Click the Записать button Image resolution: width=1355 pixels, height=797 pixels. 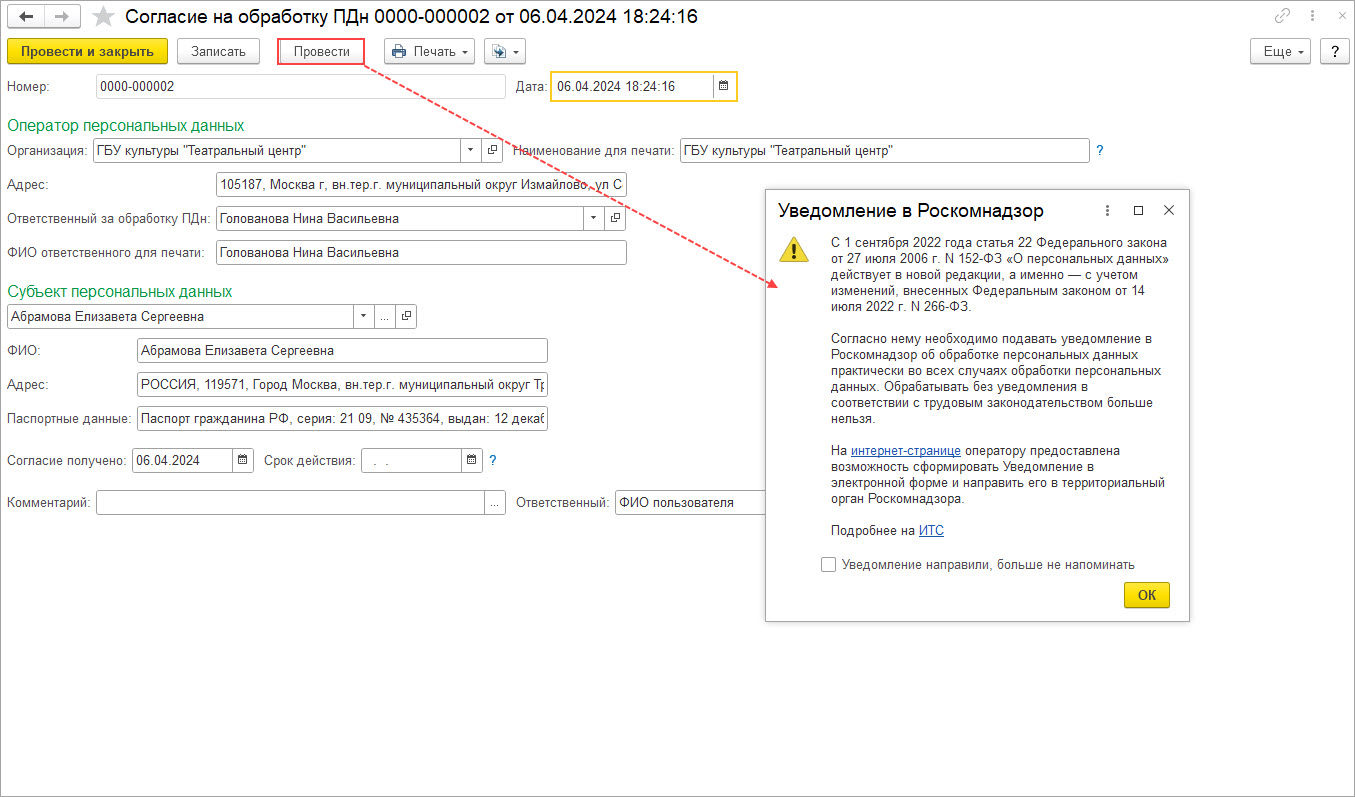click(218, 51)
